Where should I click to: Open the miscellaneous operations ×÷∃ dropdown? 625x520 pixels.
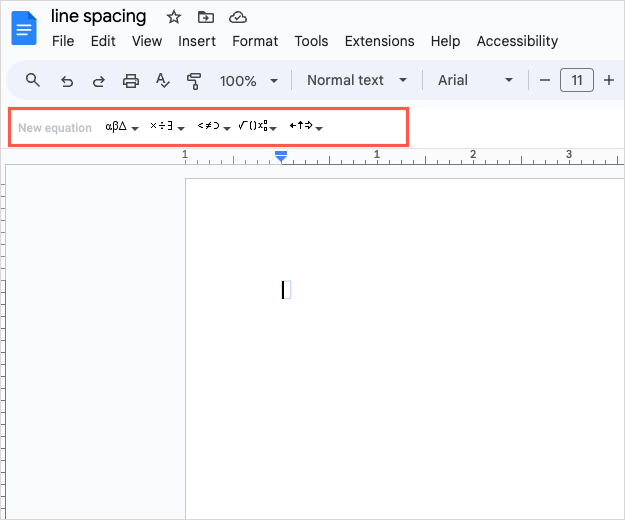[167, 127]
